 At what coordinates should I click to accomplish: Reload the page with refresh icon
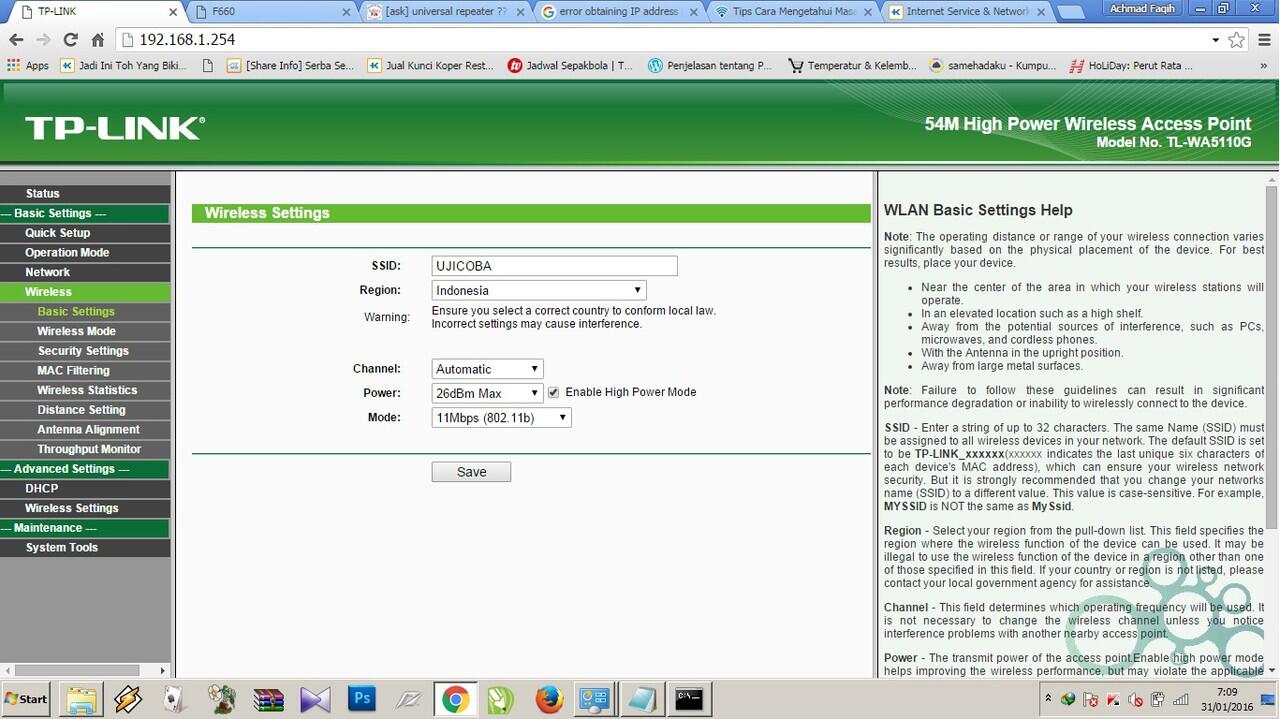click(x=70, y=40)
